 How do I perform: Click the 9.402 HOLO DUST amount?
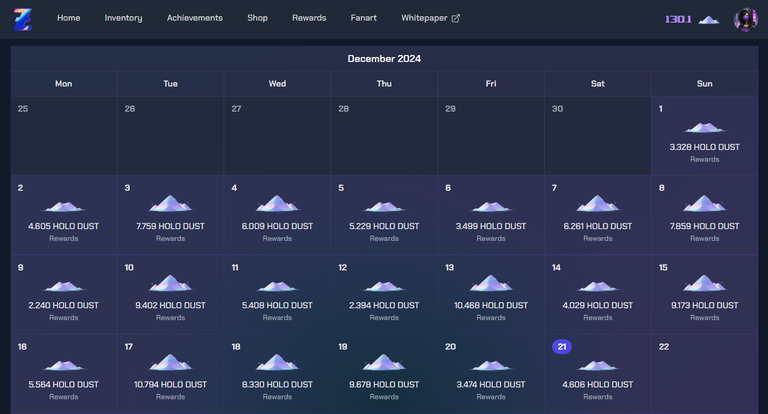tap(170, 305)
